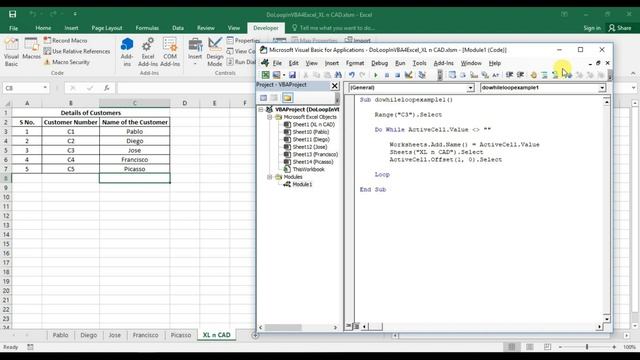640x360 pixels.
Task: Click the Excel Save icon in title bar
Action: tap(13, 14)
